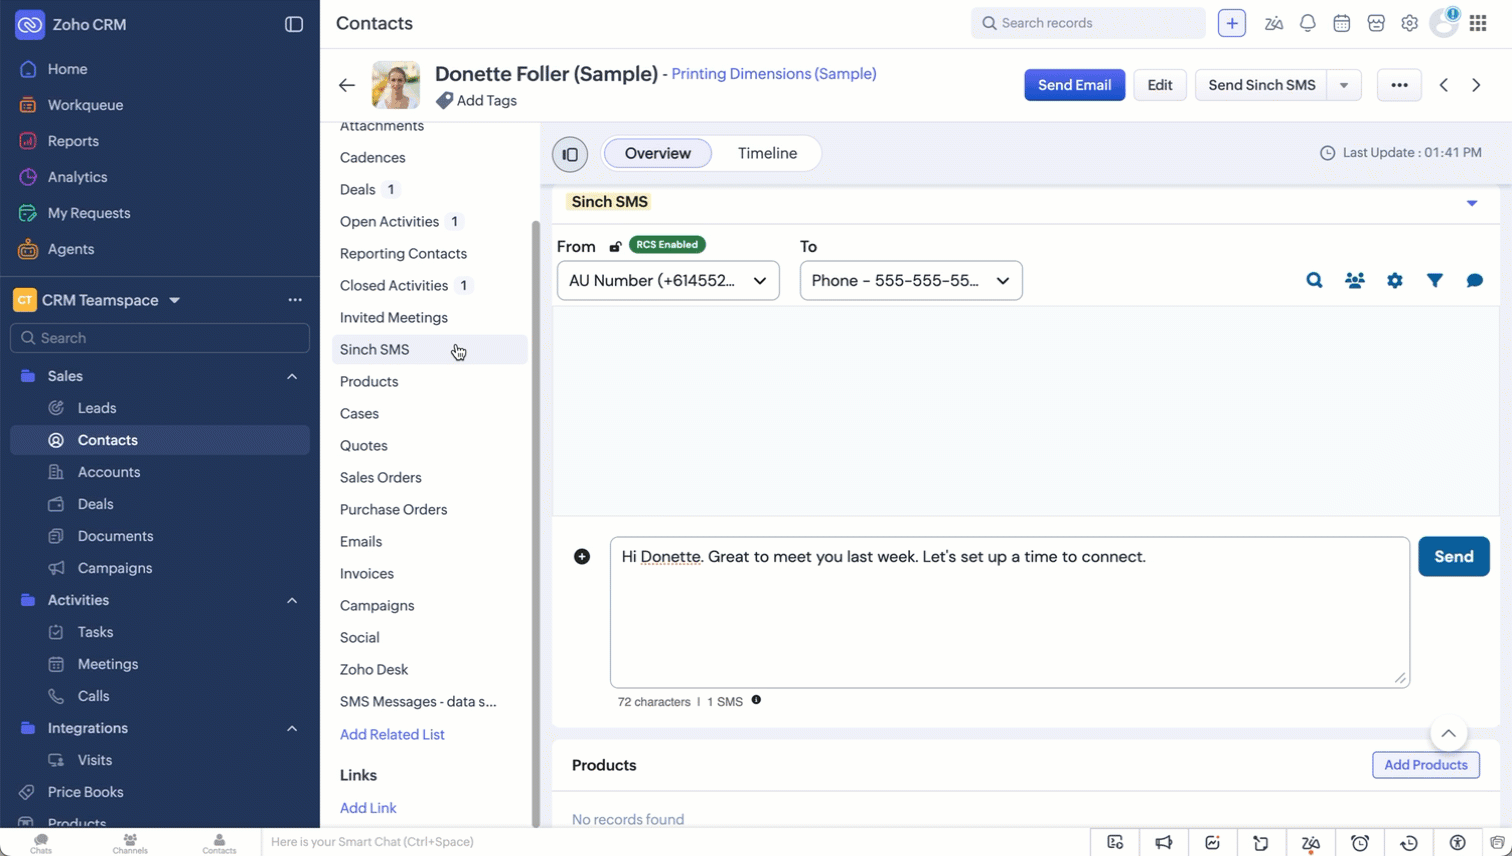Open the Sinch SMS chat bubble icon

click(x=1475, y=281)
